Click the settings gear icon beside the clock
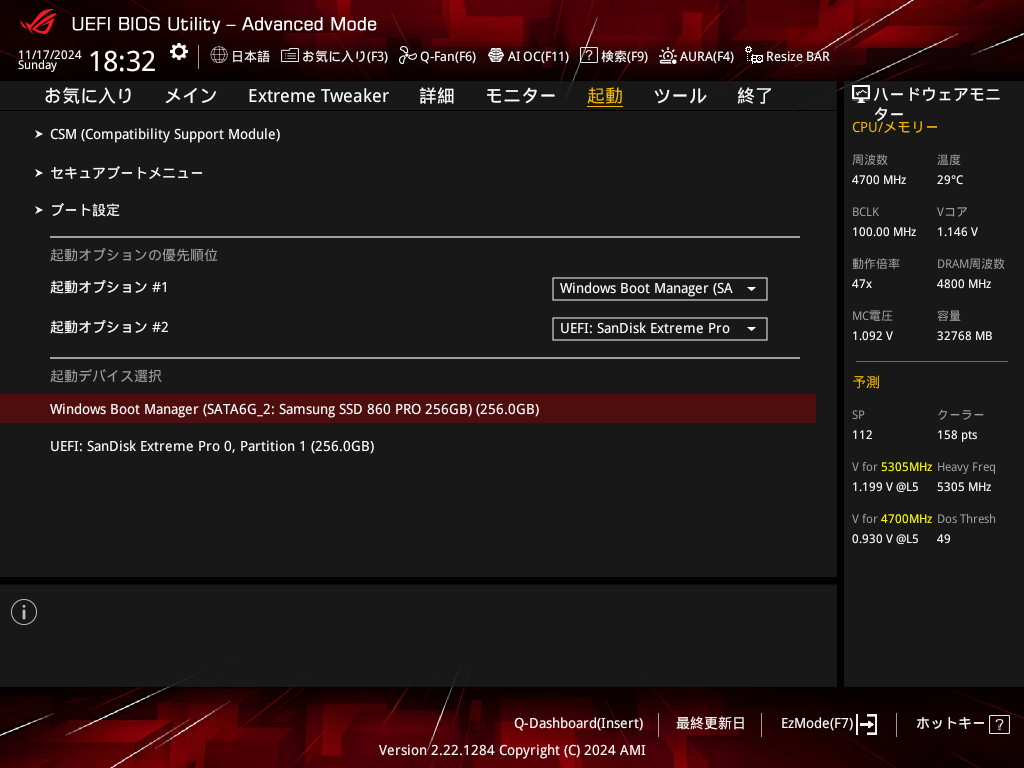 click(178, 53)
